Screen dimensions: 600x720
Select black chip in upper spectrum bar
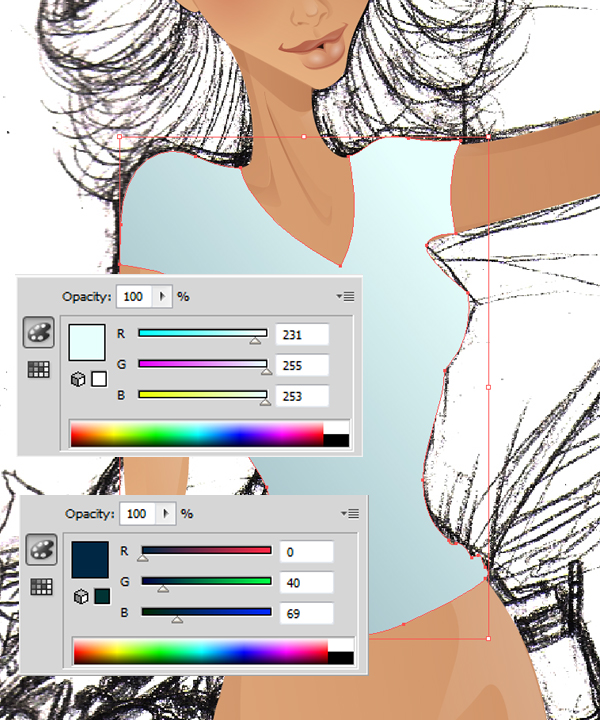click(x=336, y=440)
